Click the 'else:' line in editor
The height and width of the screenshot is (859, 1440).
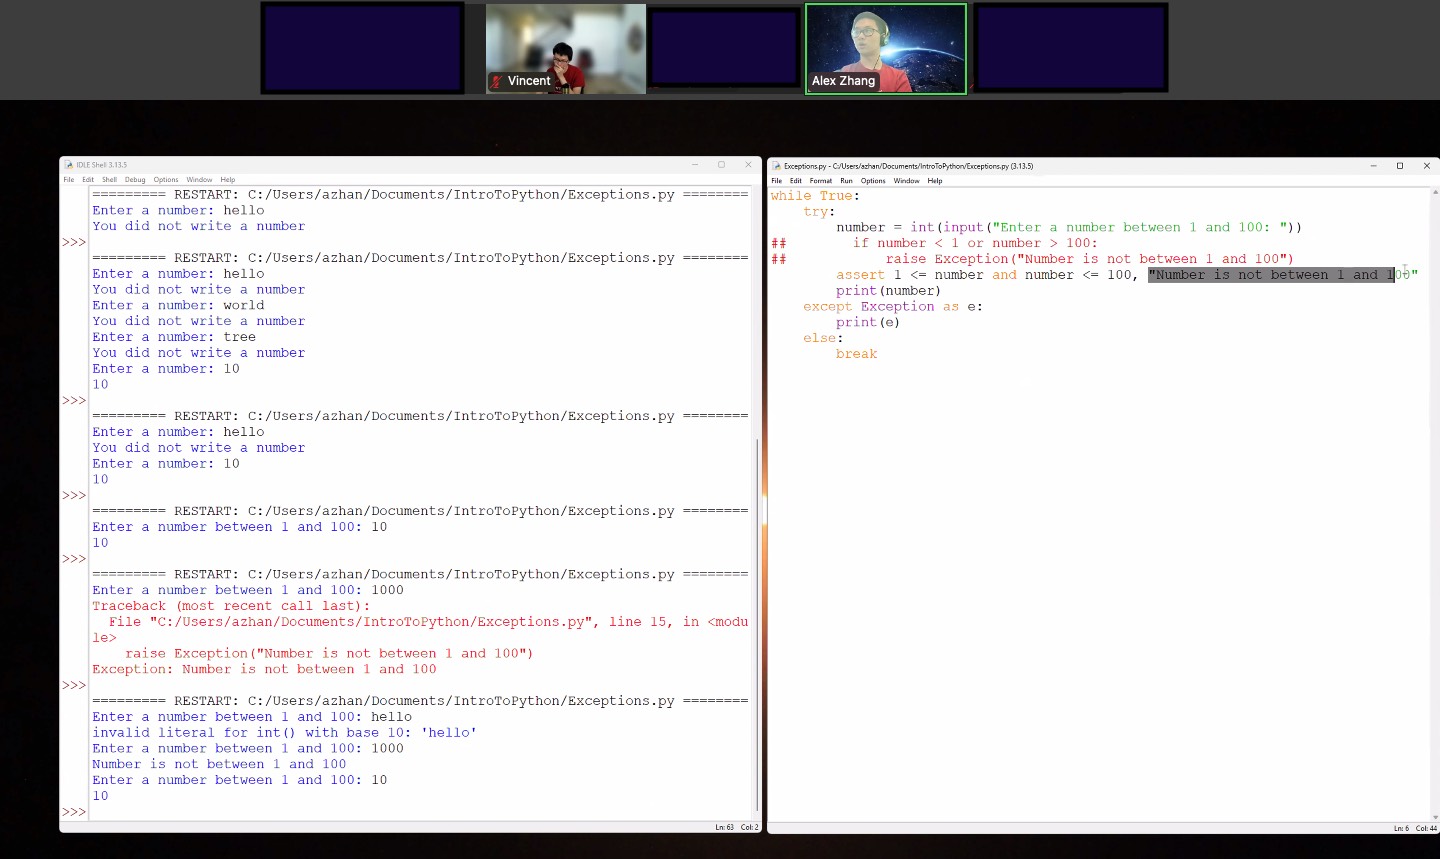click(x=823, y=338)
